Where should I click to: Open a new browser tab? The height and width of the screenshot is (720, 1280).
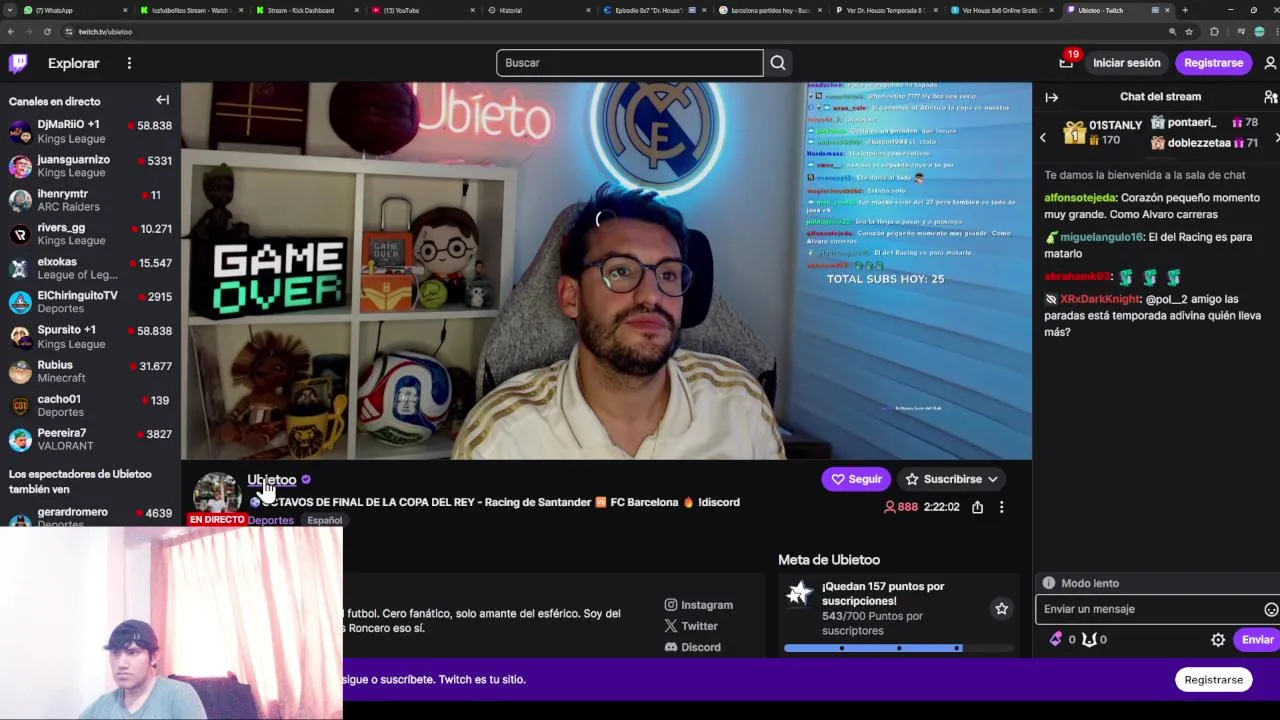point(1185,10)
